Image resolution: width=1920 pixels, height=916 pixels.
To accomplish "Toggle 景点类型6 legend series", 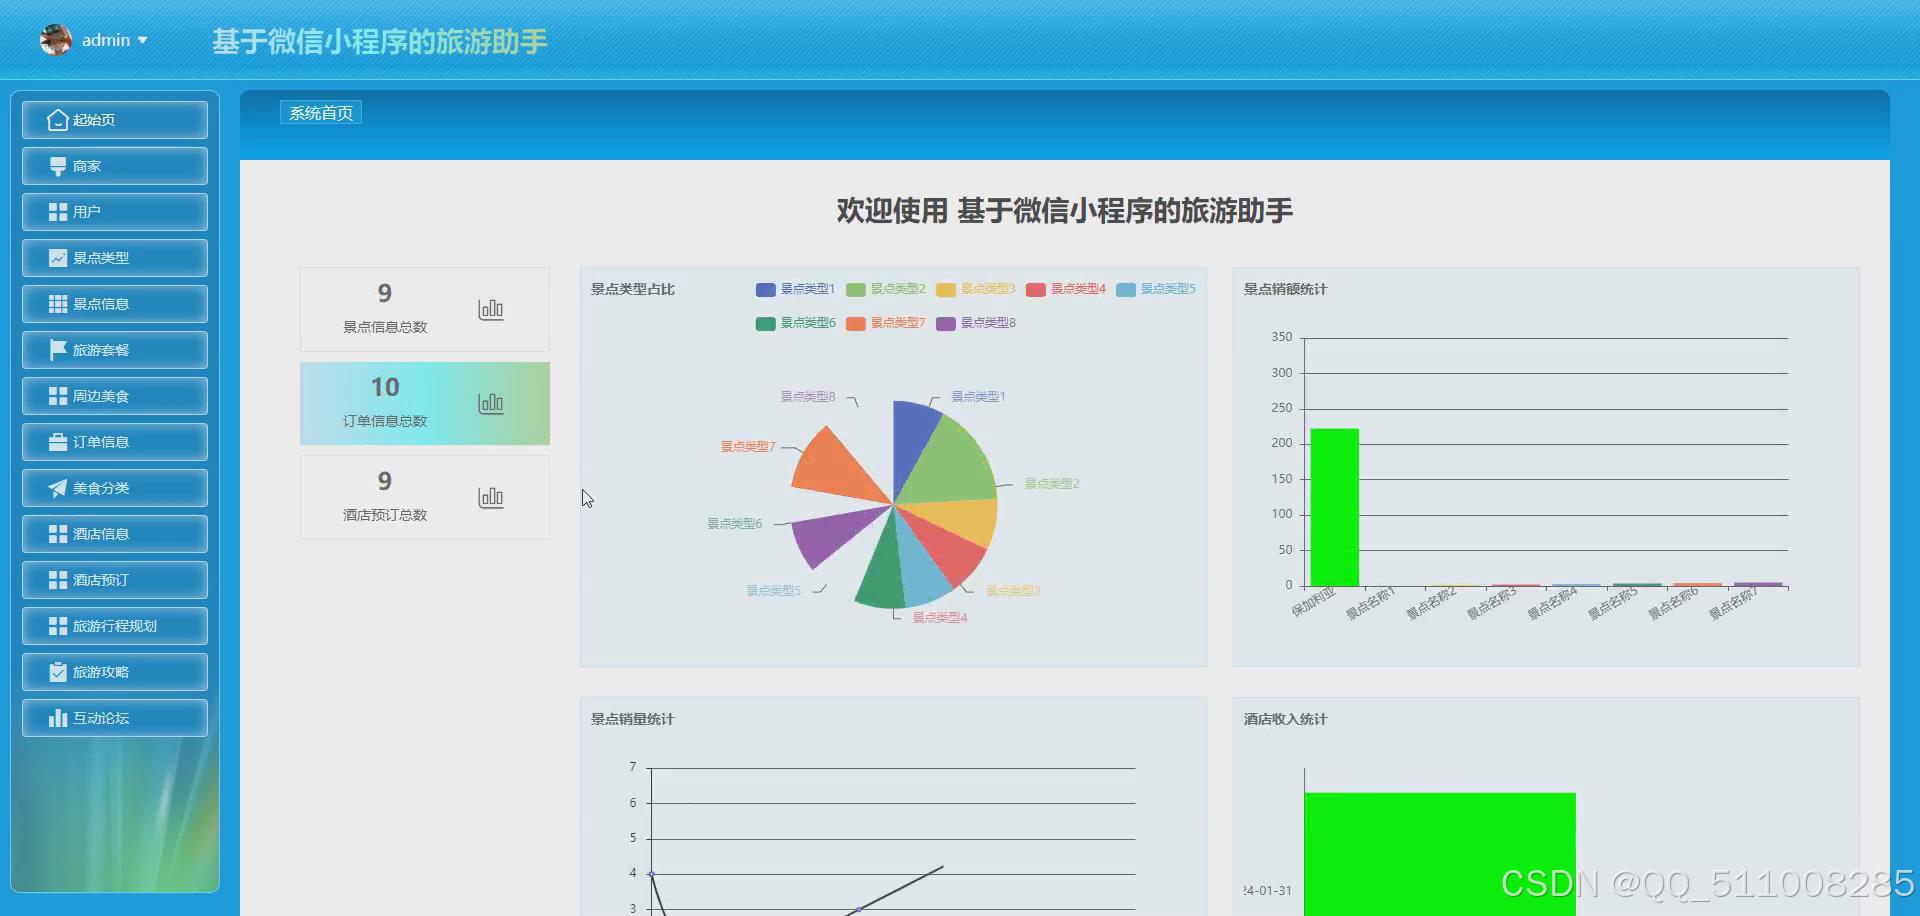I will (x=795, y=323).
